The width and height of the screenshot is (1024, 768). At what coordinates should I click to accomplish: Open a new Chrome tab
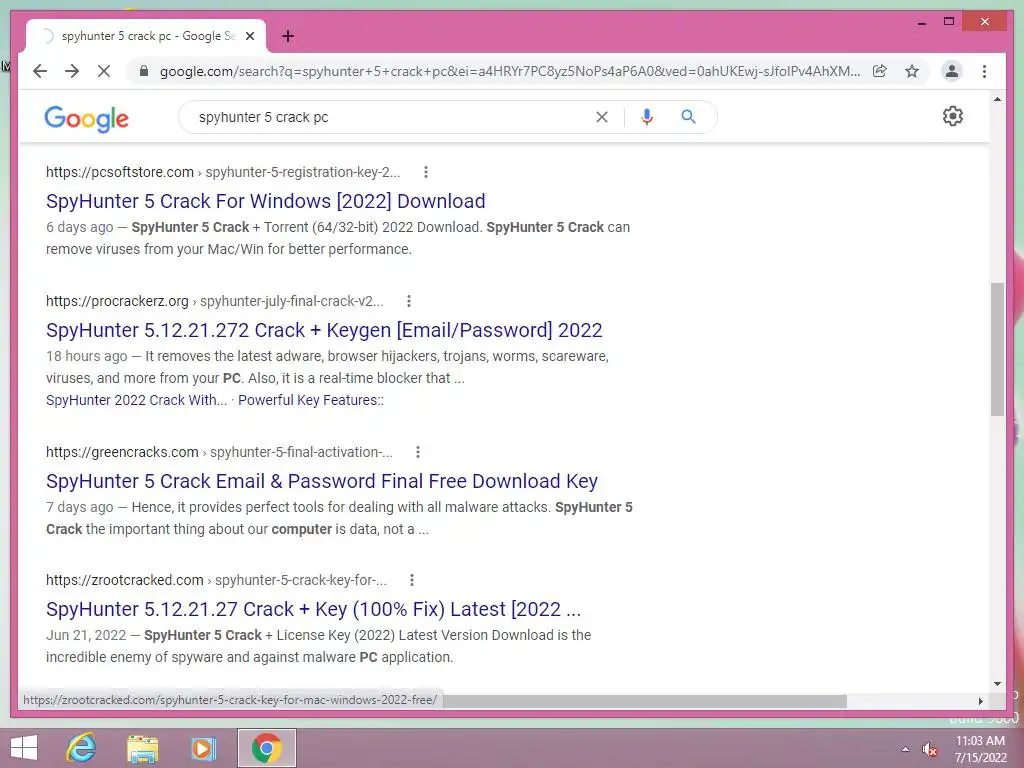point(288,36)
